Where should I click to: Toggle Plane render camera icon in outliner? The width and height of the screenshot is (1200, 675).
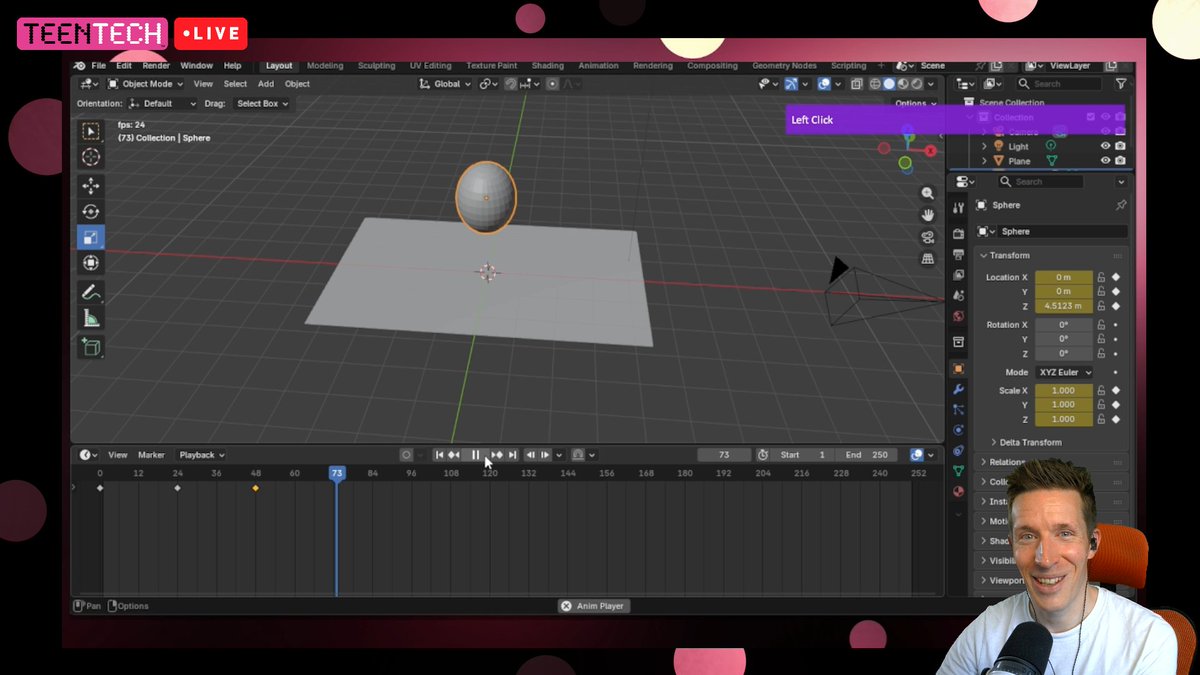tap(1120, 161)
